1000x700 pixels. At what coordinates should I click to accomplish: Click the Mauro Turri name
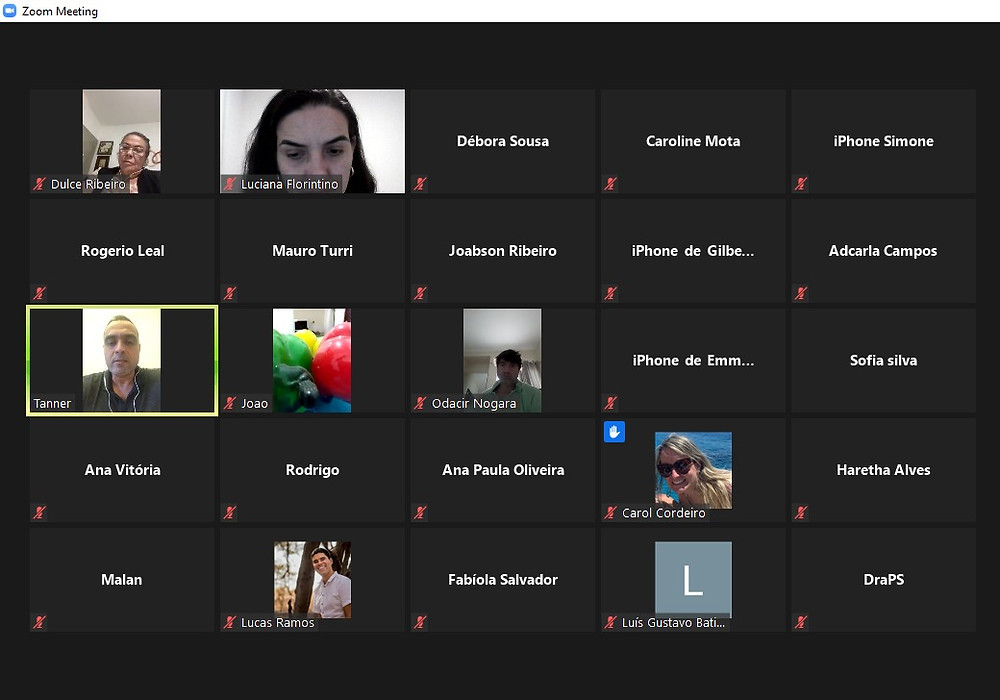click(x=312, y=251)
